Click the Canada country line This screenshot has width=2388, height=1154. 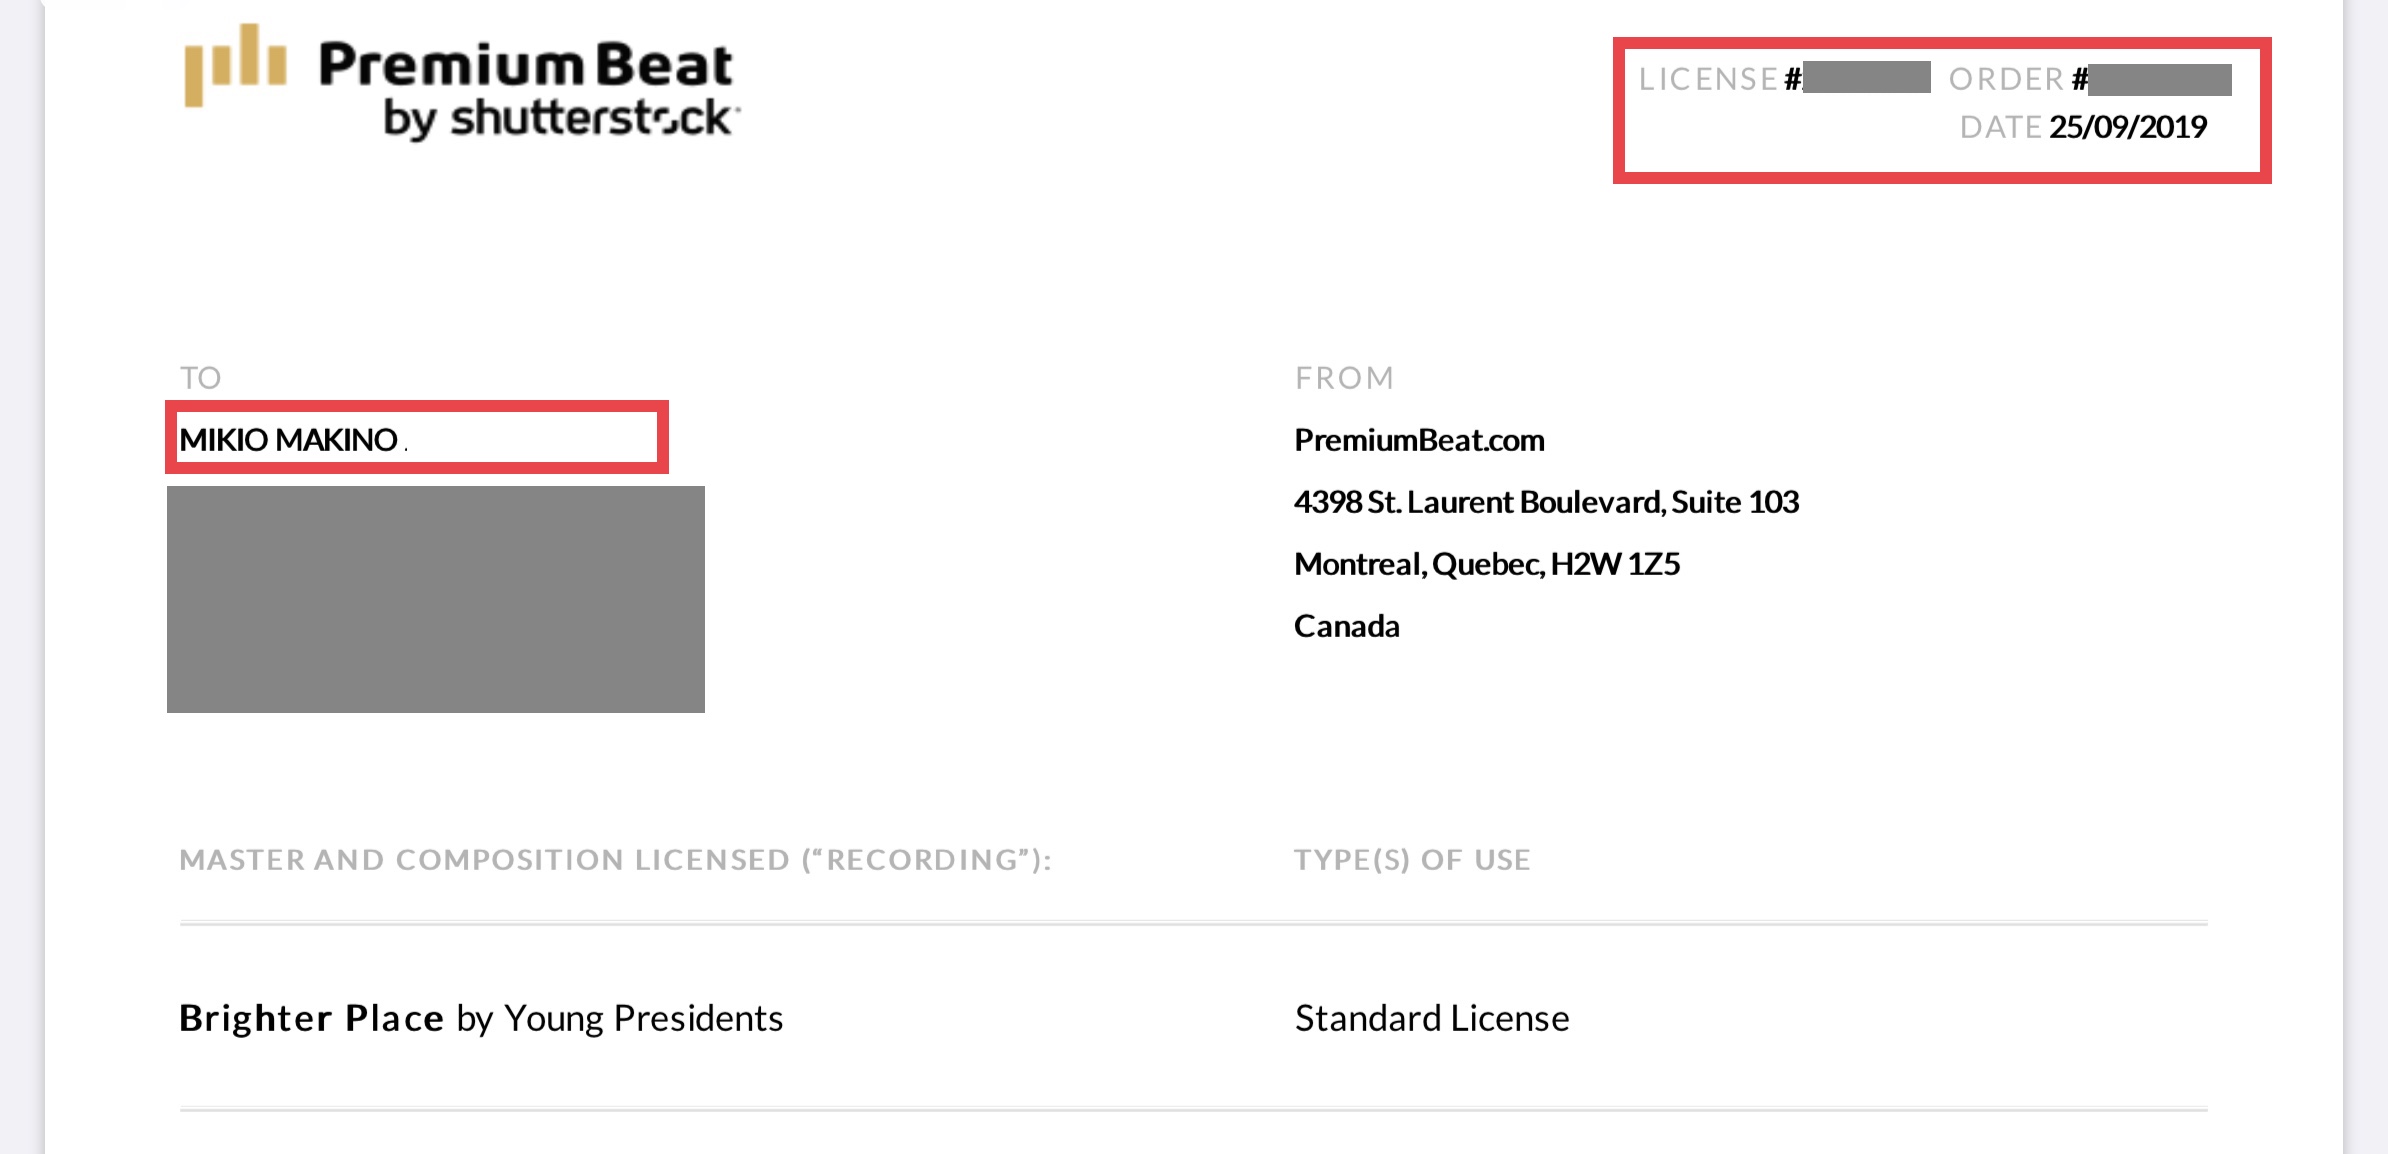point(1346,626)
